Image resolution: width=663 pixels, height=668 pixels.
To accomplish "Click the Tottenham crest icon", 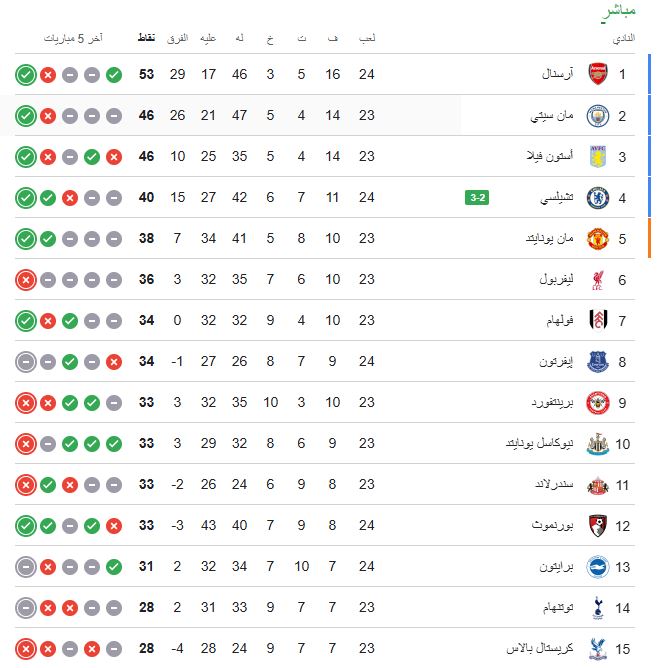I will pyautogui.click(x=597, y=606).
